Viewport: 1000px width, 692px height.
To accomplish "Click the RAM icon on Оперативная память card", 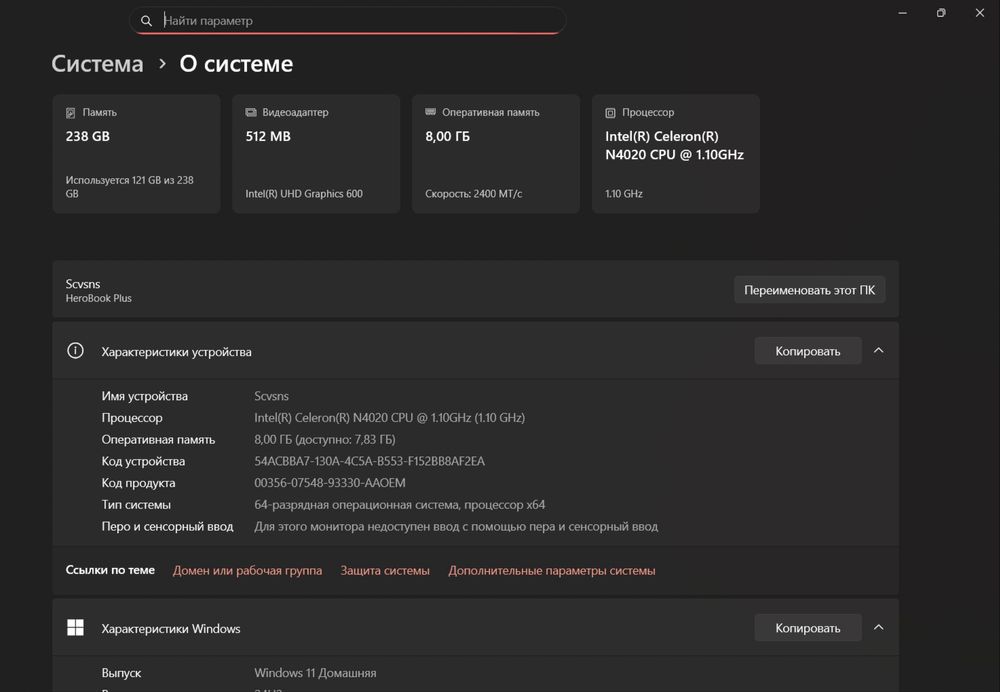I will click(x=430, y=113).
